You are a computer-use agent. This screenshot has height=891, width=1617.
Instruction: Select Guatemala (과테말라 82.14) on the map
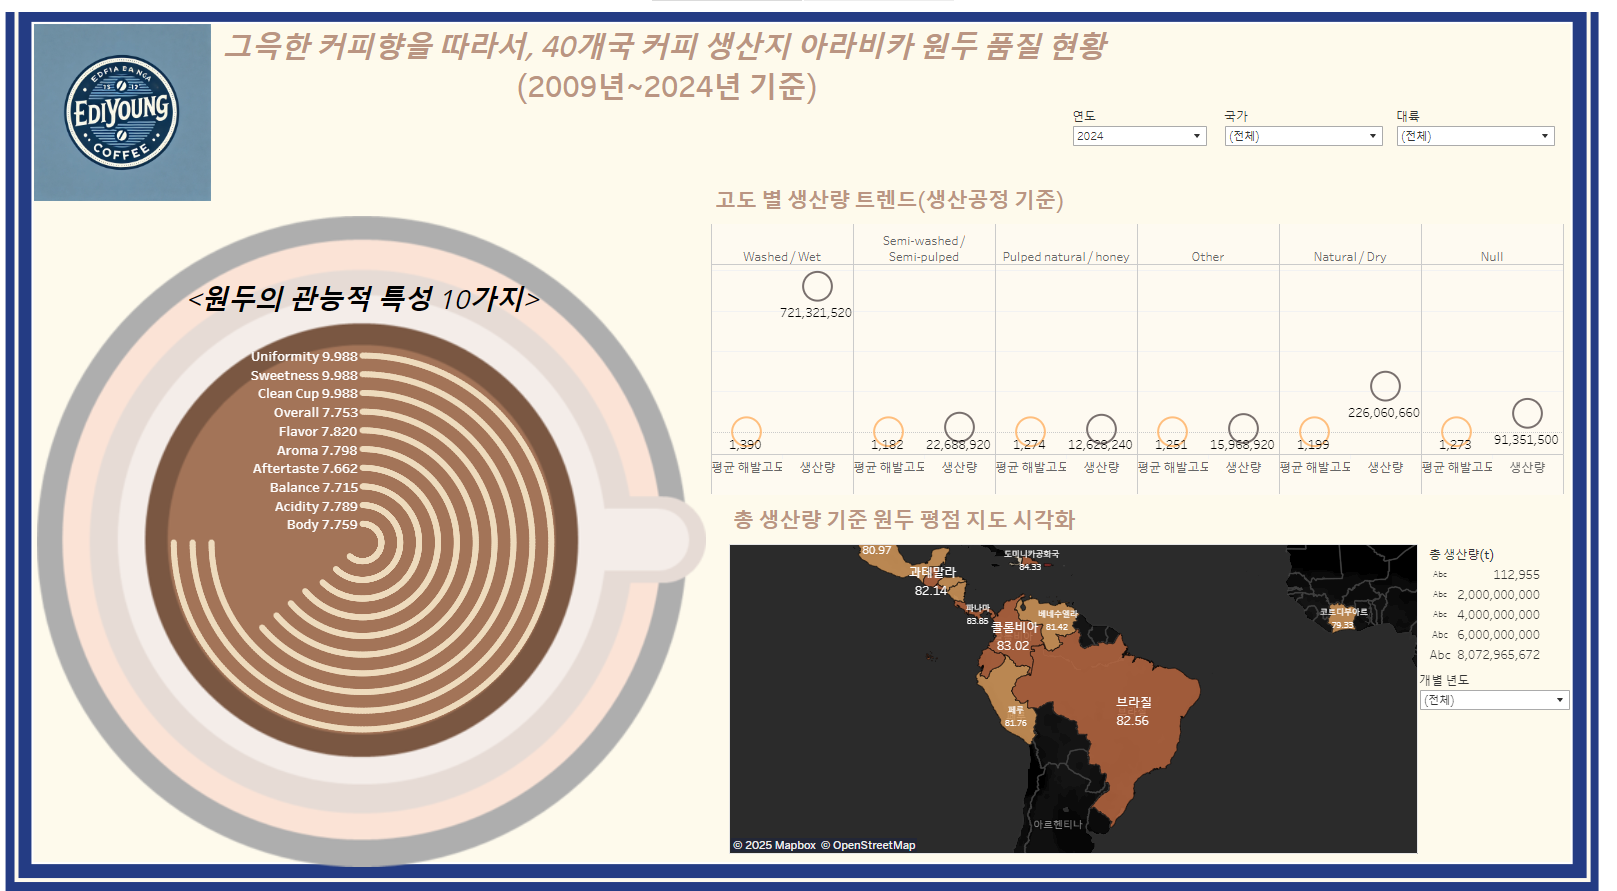click(932, 581)
